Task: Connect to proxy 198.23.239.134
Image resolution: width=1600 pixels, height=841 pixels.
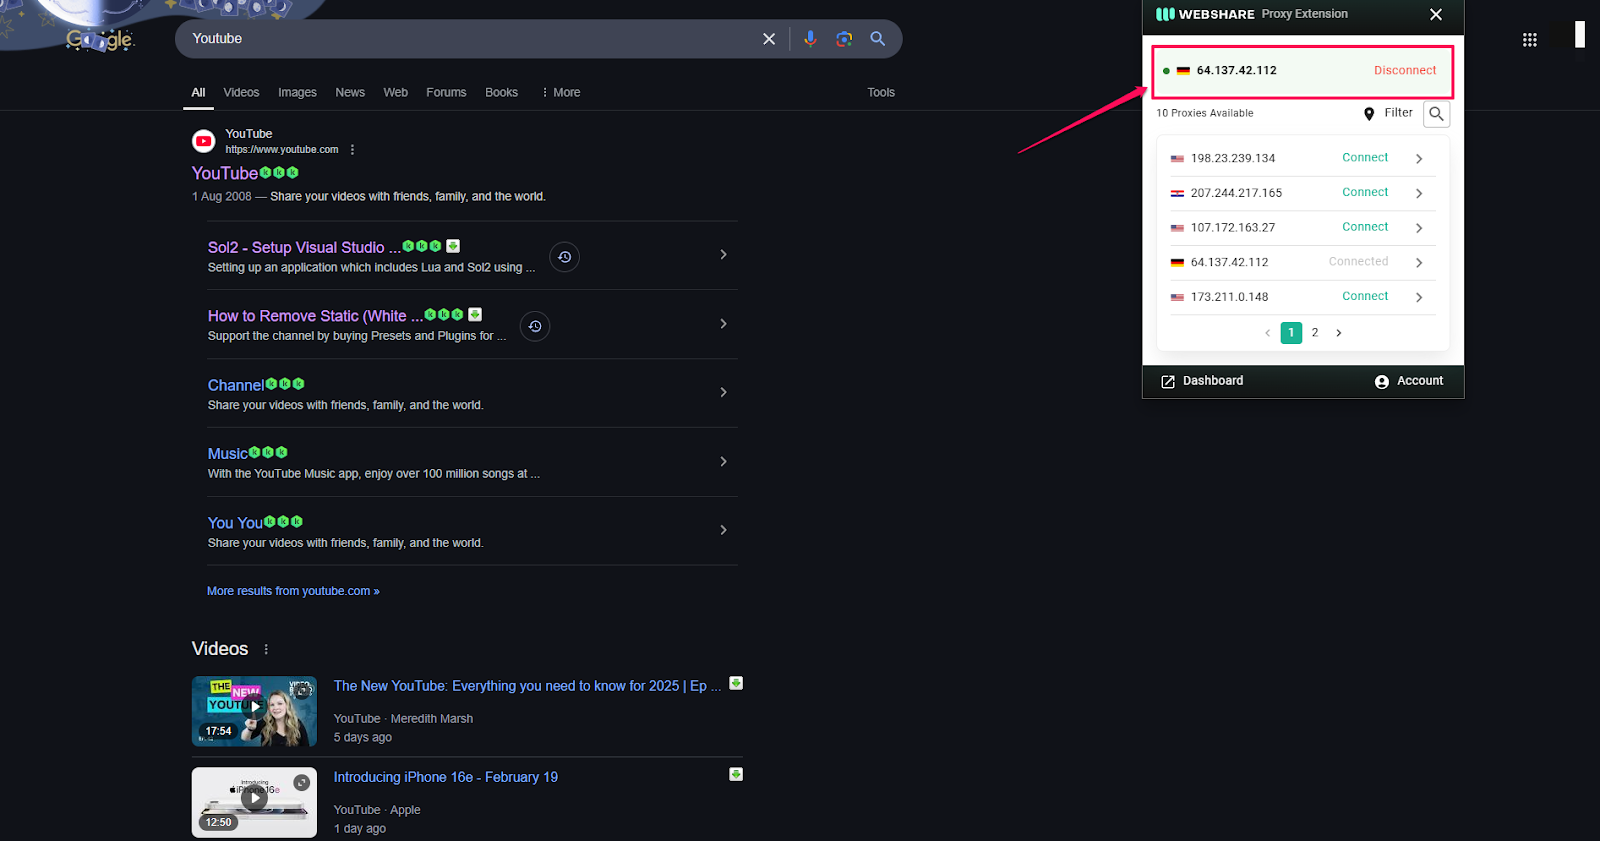Action: click(1365, 158)
